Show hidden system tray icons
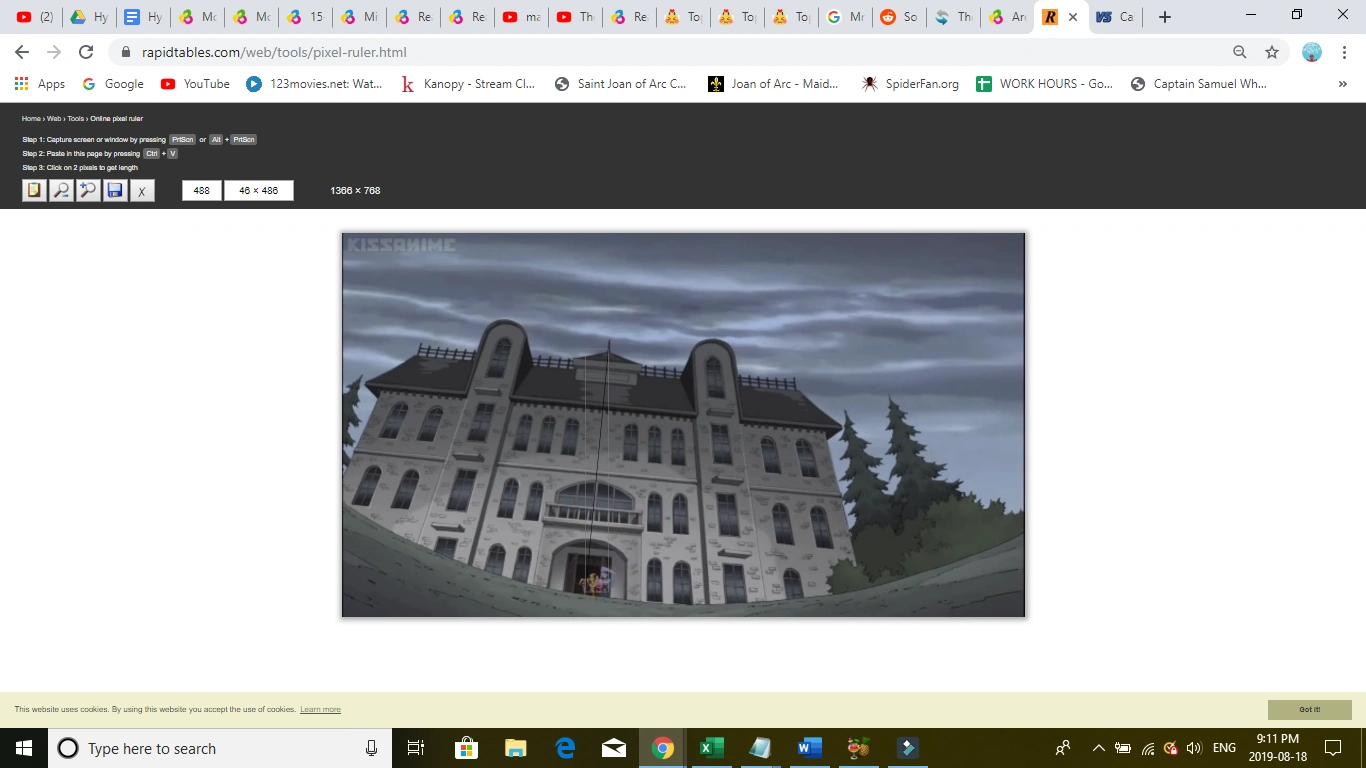This screenshot has width=1366, height=768. [1098, 748]
